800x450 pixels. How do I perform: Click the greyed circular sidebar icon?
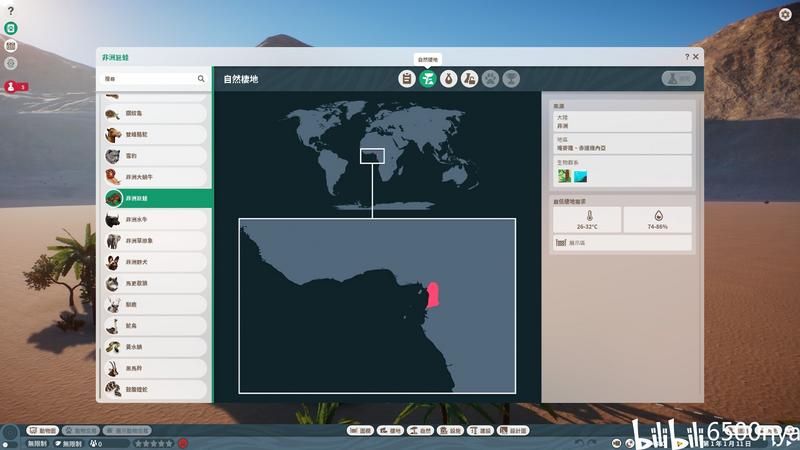(11, 63)
